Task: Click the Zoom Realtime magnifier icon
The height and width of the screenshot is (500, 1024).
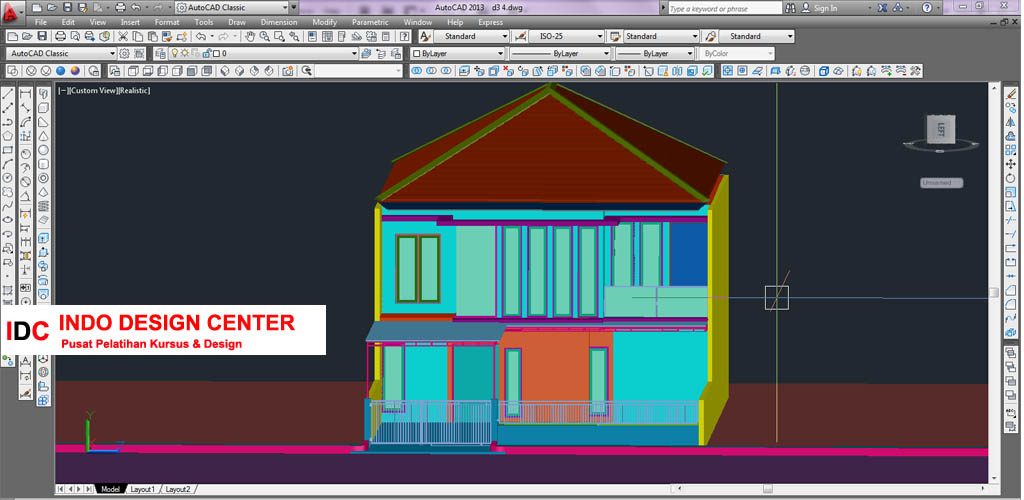Action: (264, 37)
